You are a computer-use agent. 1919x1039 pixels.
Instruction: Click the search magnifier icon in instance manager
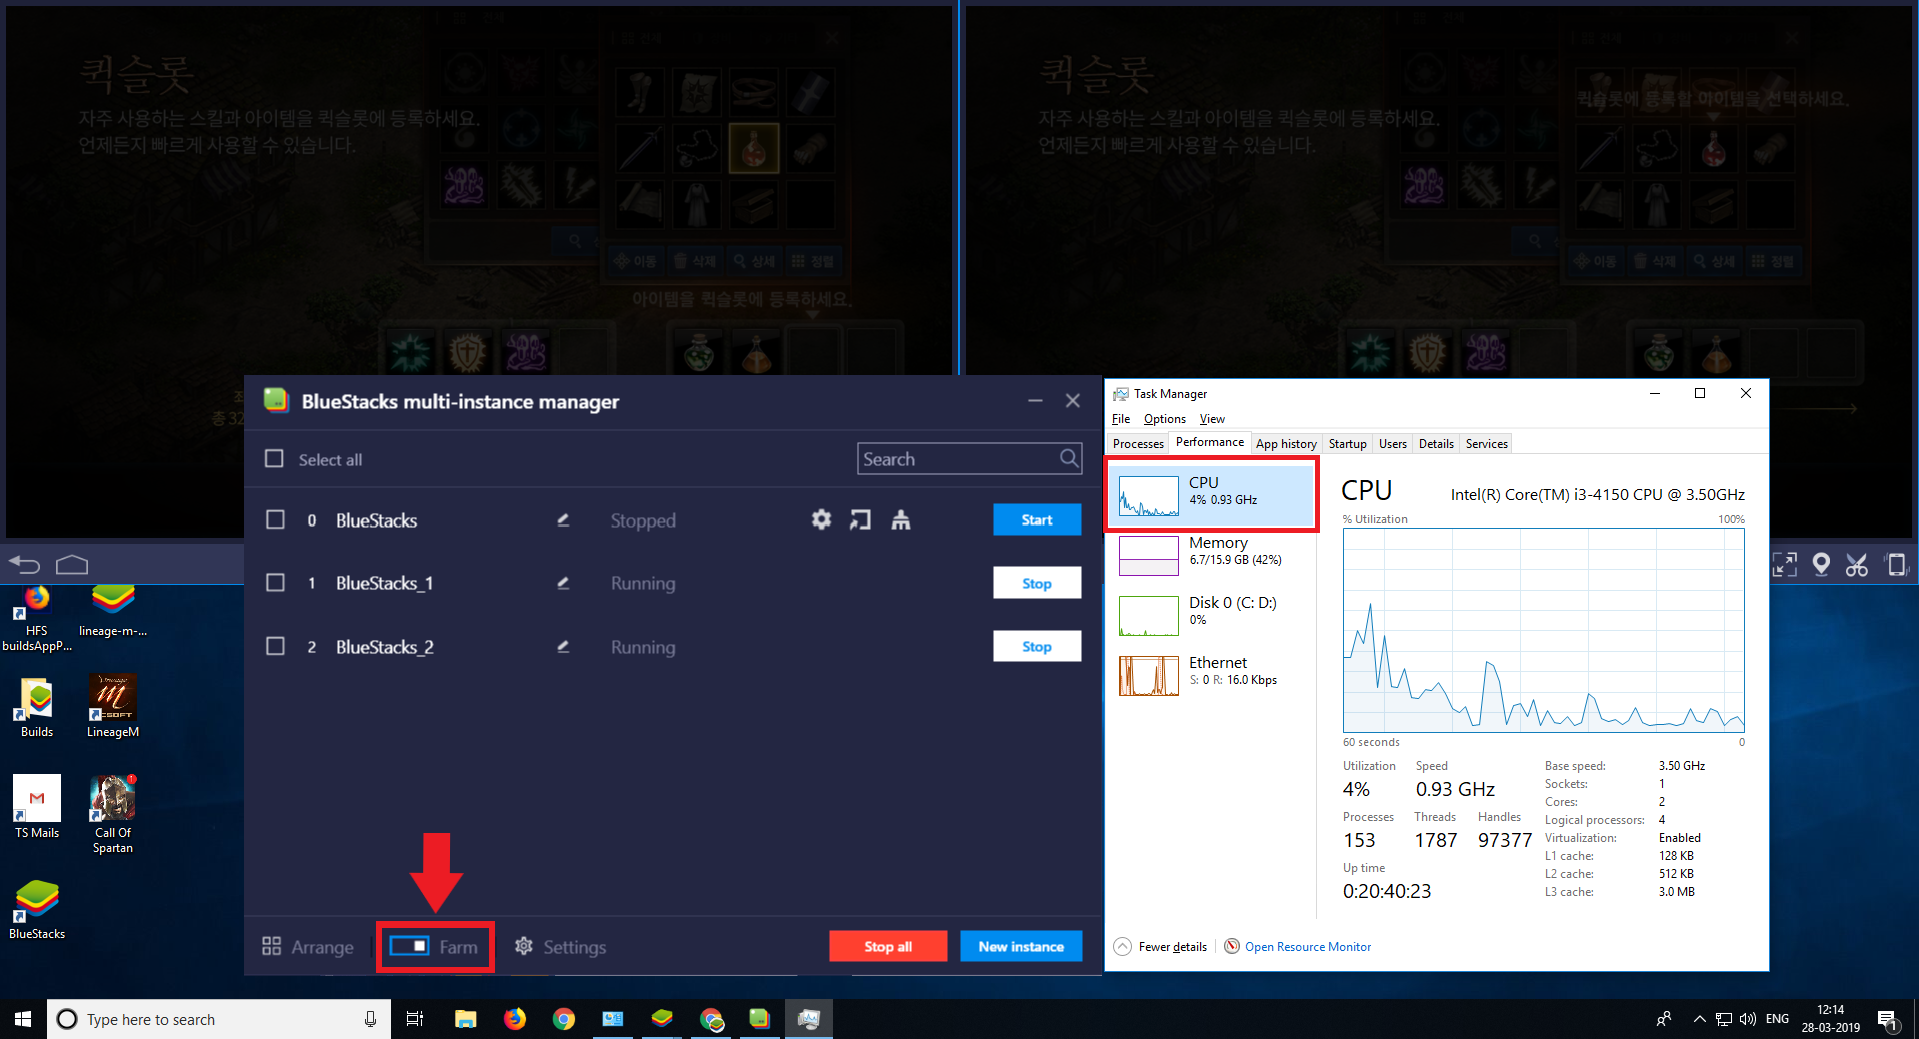[x=1069, y=458]
